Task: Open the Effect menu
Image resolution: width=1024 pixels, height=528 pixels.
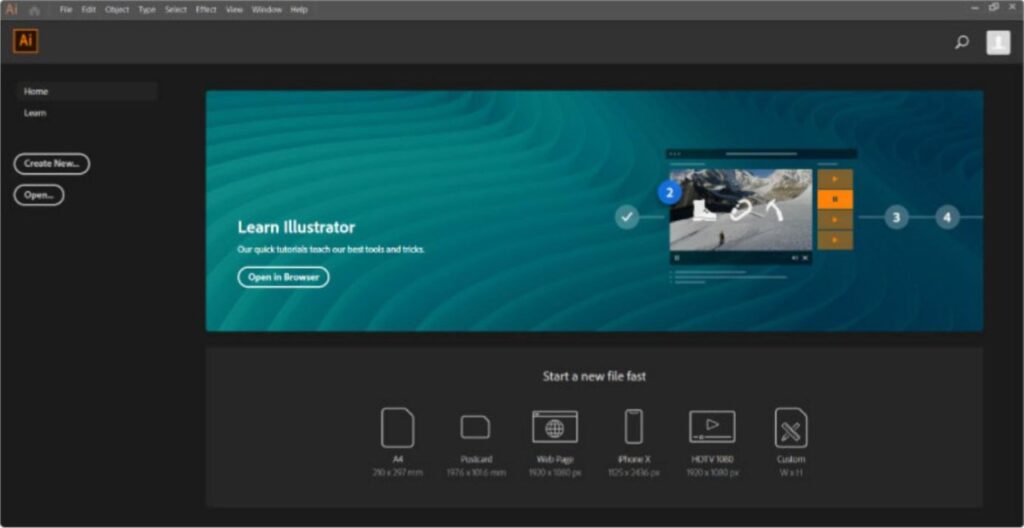Action: click(206, 10)
